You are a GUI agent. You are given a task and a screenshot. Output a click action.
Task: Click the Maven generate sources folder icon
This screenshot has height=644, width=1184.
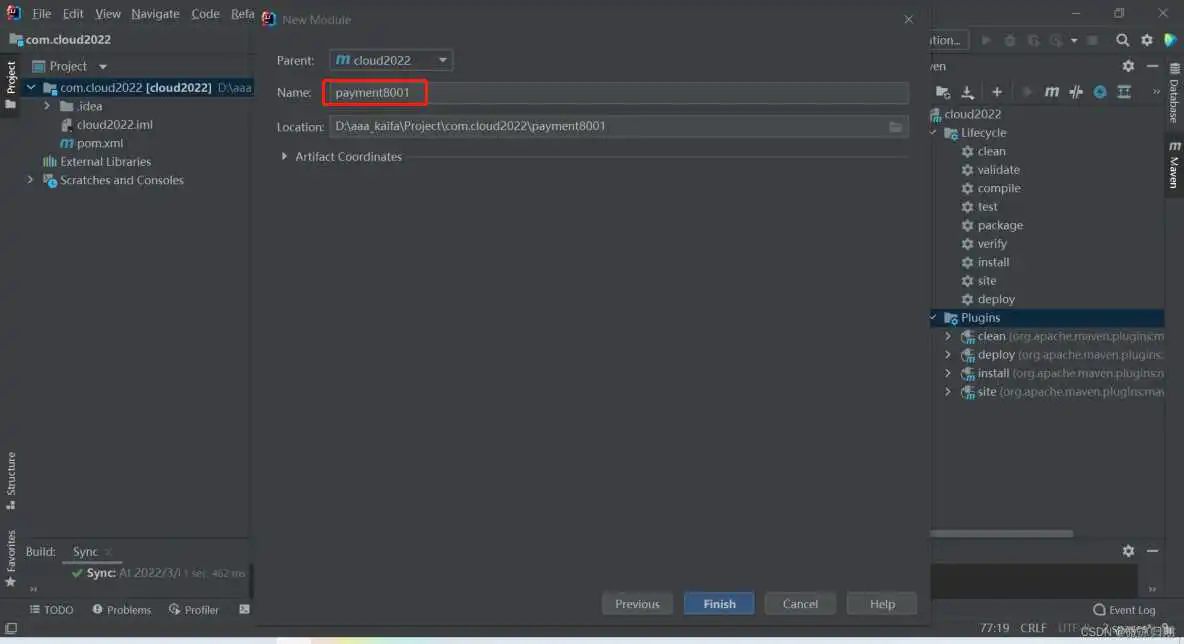point(943,92)
